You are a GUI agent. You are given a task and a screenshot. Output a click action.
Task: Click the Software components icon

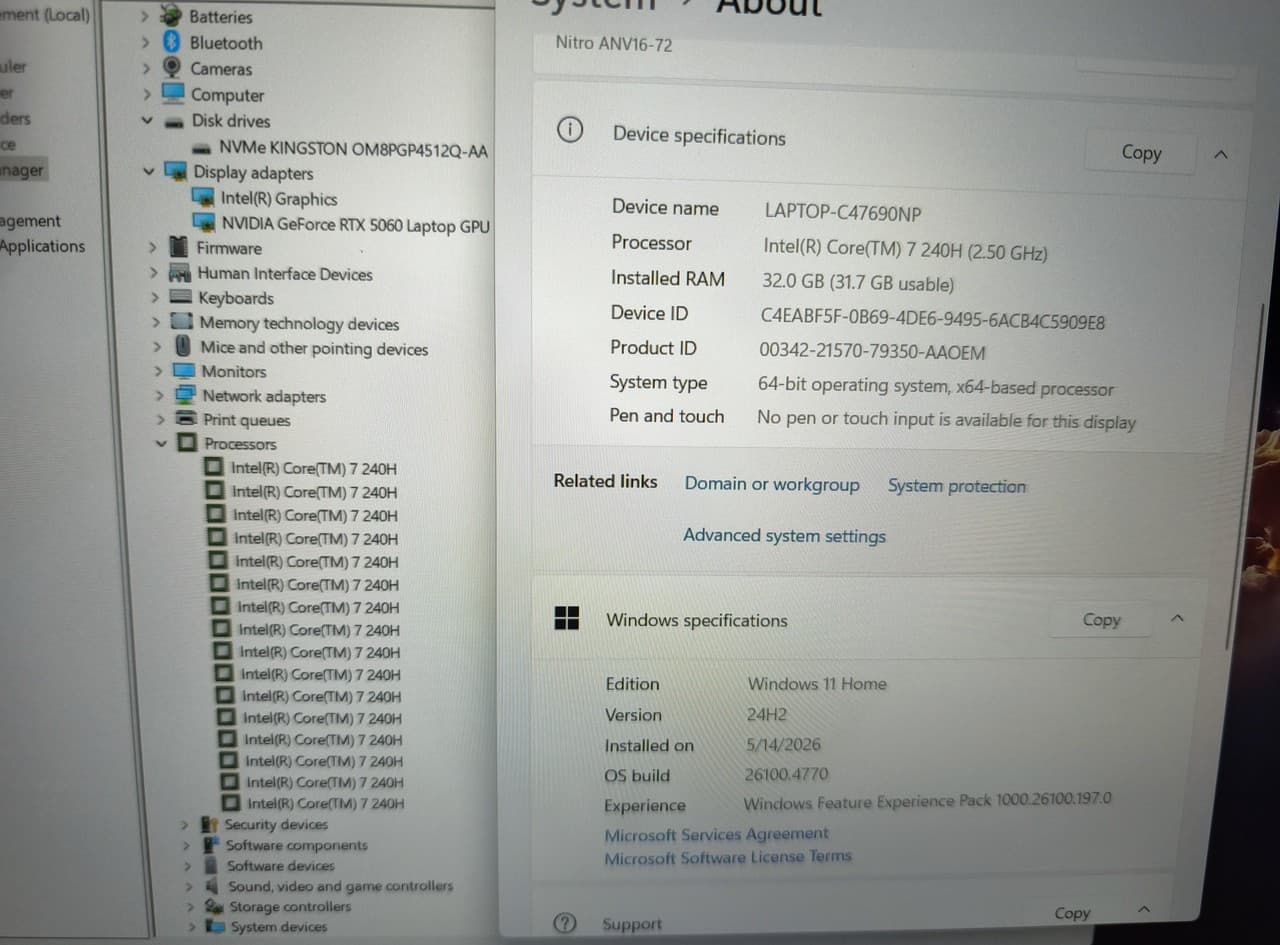click(x=210, y=845)
